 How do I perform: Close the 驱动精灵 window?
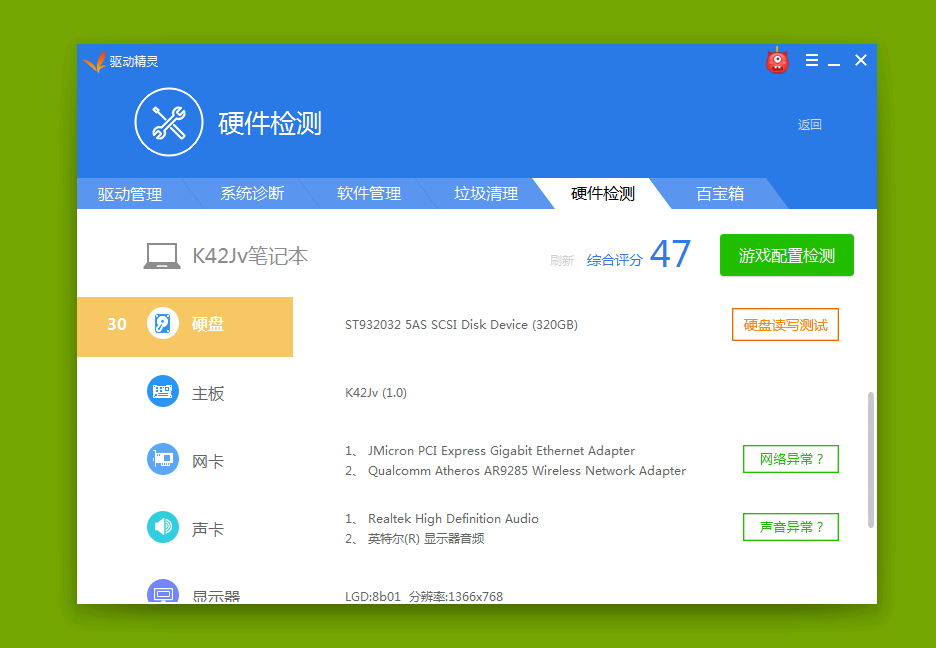(x=861, y=60)
